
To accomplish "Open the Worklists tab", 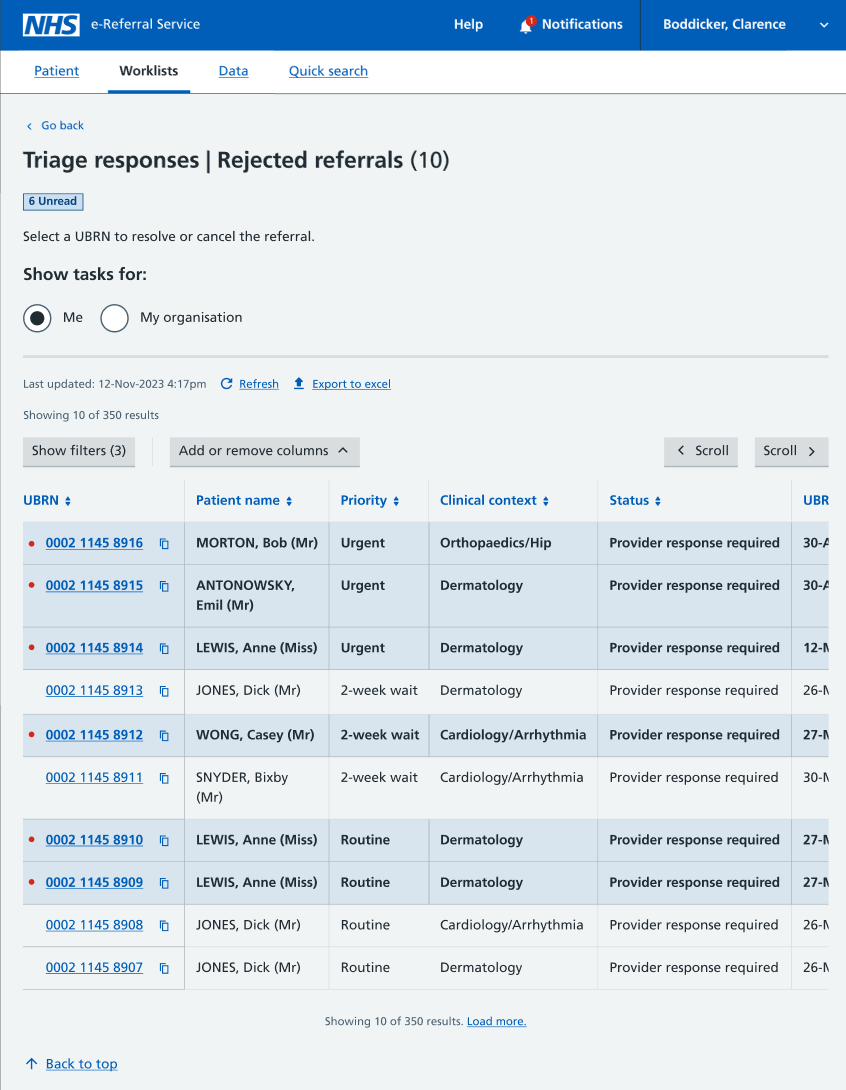I will click(x=149, y=71).
